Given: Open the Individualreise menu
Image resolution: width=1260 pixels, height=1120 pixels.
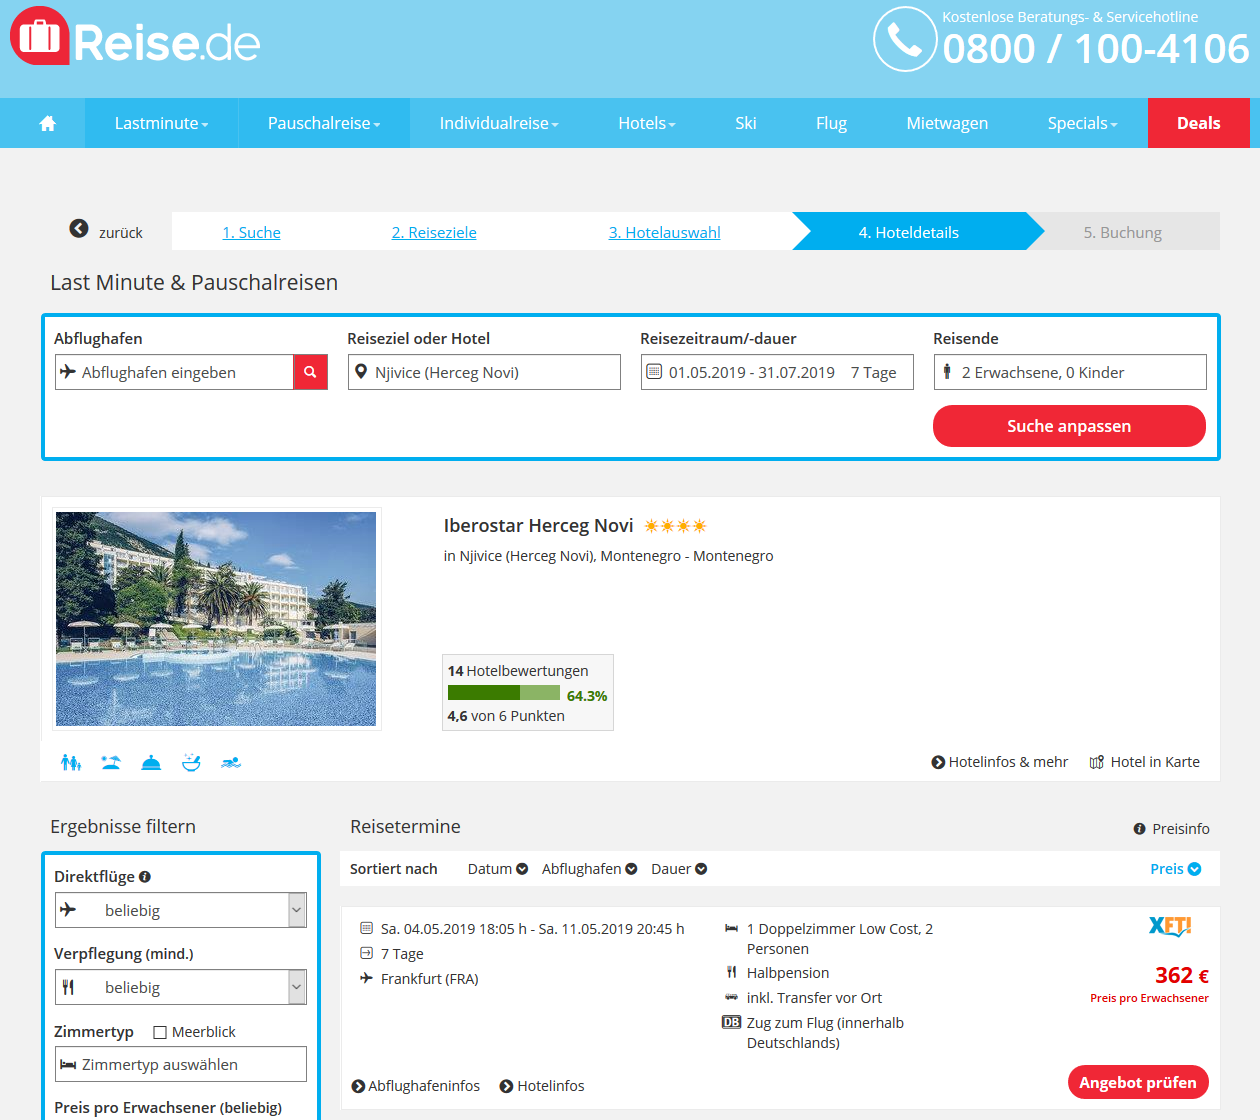Looking at the screenshot, I should (499, 123).
